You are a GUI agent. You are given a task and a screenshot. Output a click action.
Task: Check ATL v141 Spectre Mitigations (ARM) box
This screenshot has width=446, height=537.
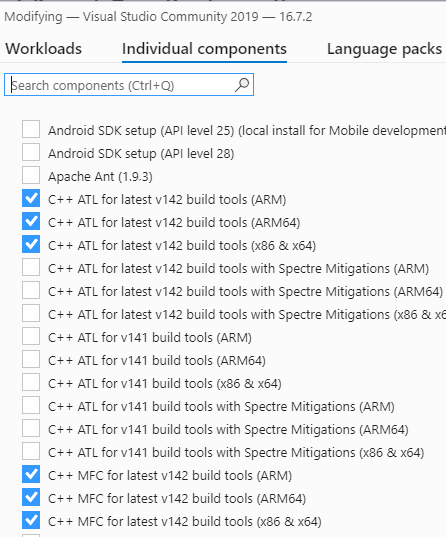[x=31, y=405]
